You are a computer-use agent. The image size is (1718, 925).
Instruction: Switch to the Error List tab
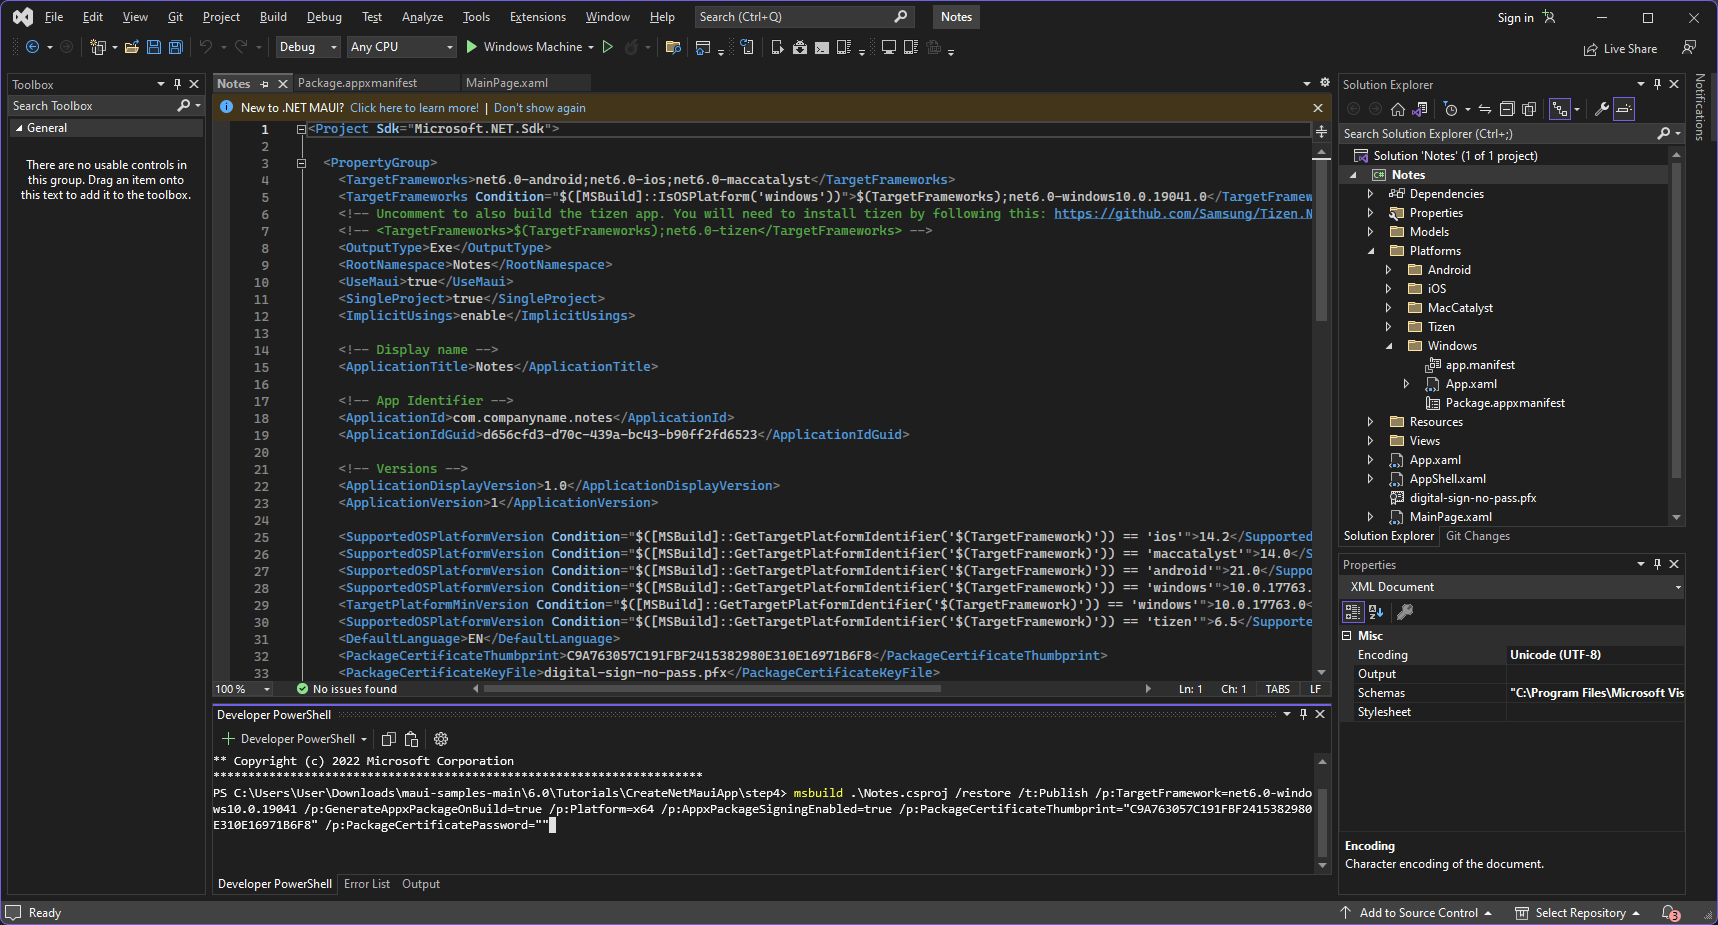pos(367,884)
